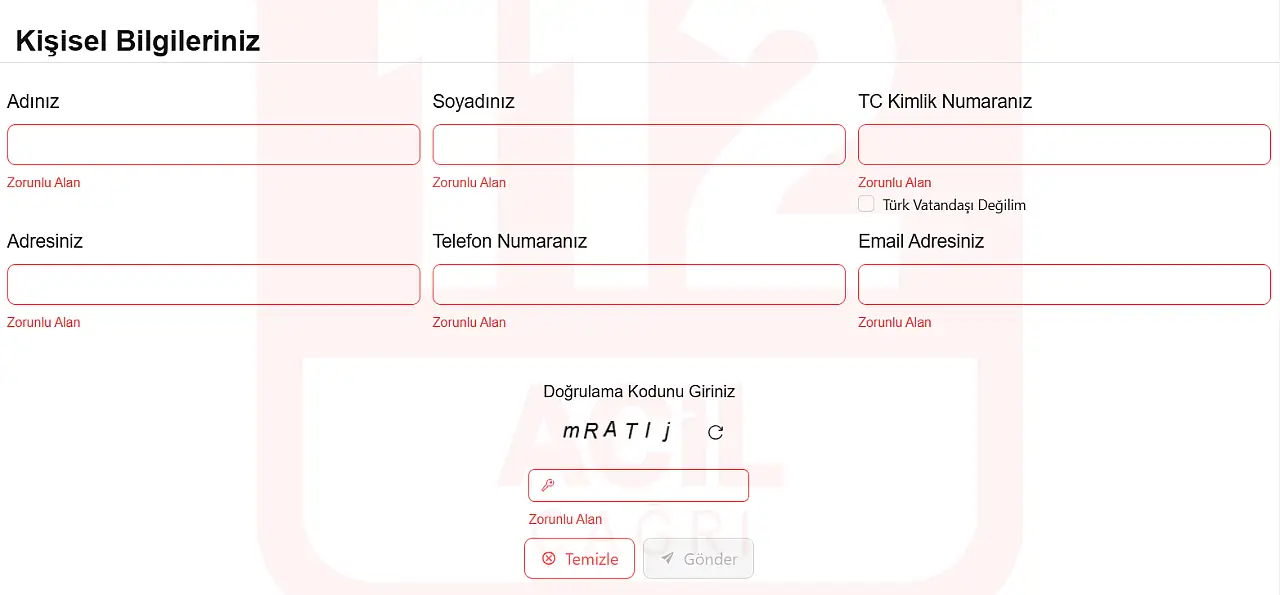Click the Kişisel Bilgileriniz heading
1280x595 pixels.
click(138, 41)
